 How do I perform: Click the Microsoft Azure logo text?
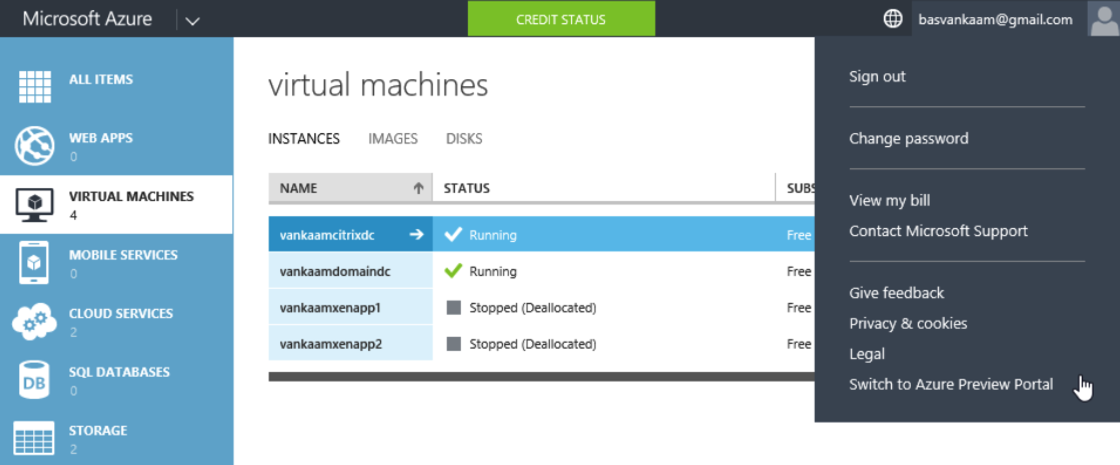point(87,19)
